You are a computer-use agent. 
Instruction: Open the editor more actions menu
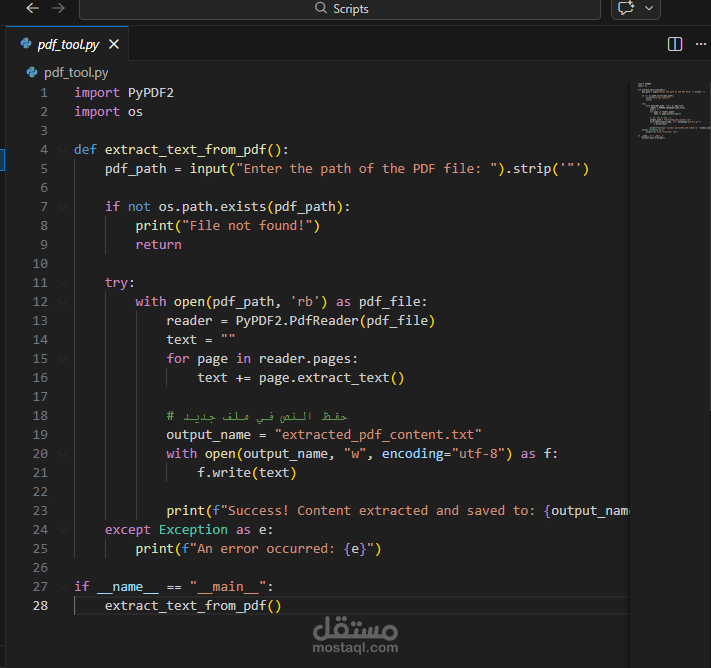(x=701, y=44)
